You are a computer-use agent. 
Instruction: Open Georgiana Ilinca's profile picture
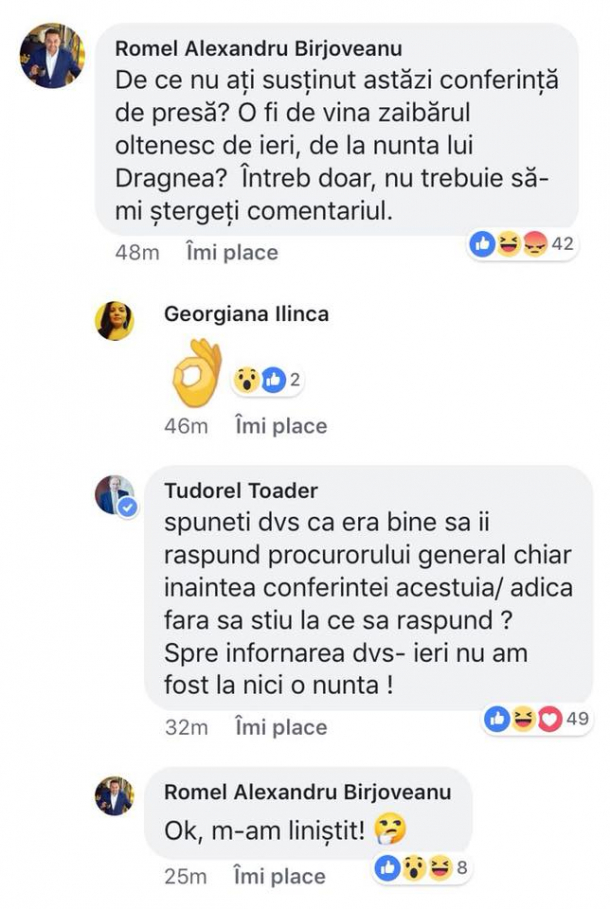[114, 321]
